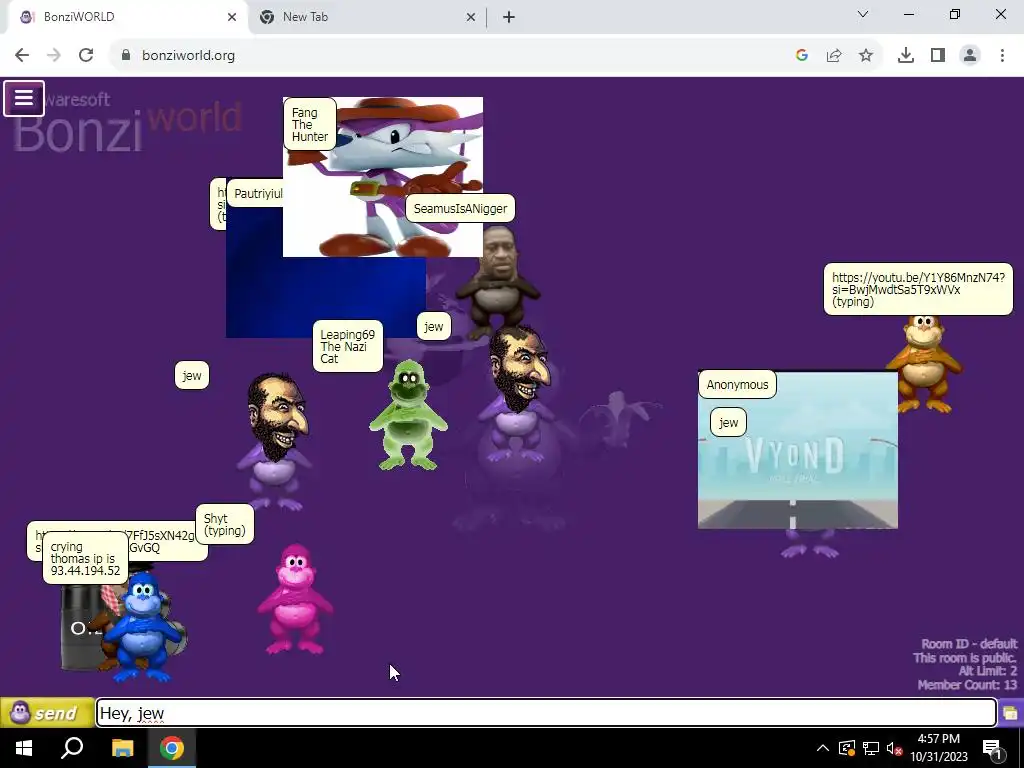Click the green Bonzi character

click(x=408, y=415)
